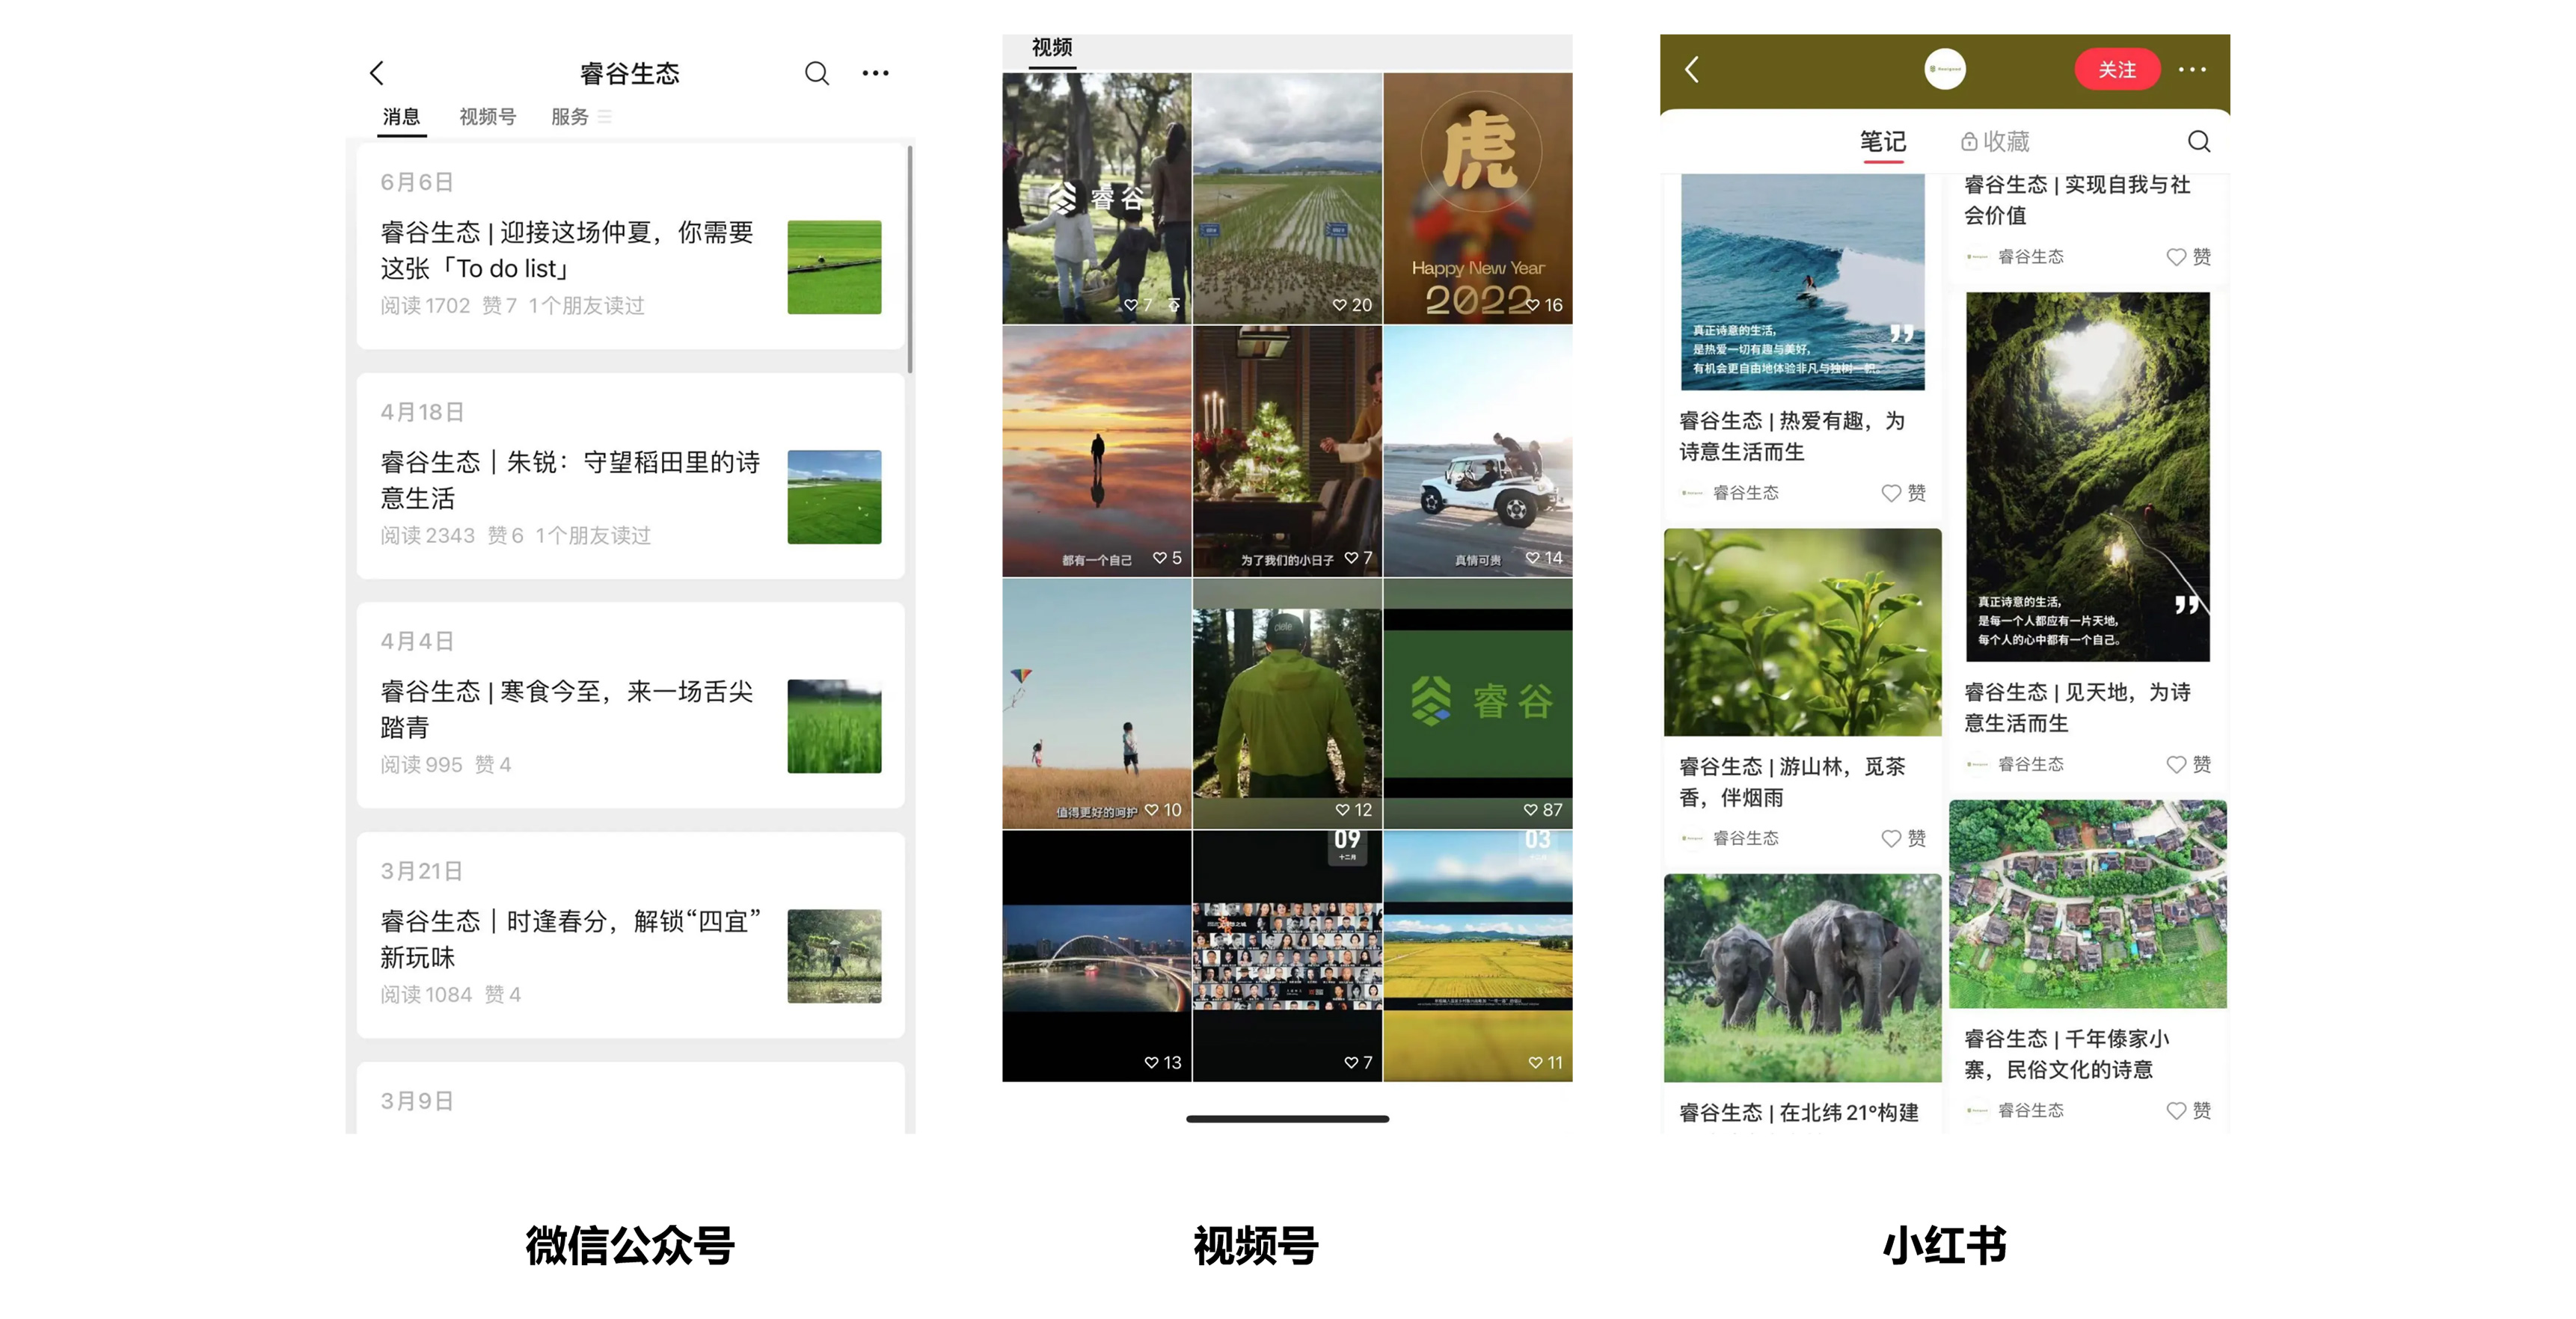The image size is (2576, 1319).
Task: Play the portrait collage video marked 09
Action: click(1287, 956)
